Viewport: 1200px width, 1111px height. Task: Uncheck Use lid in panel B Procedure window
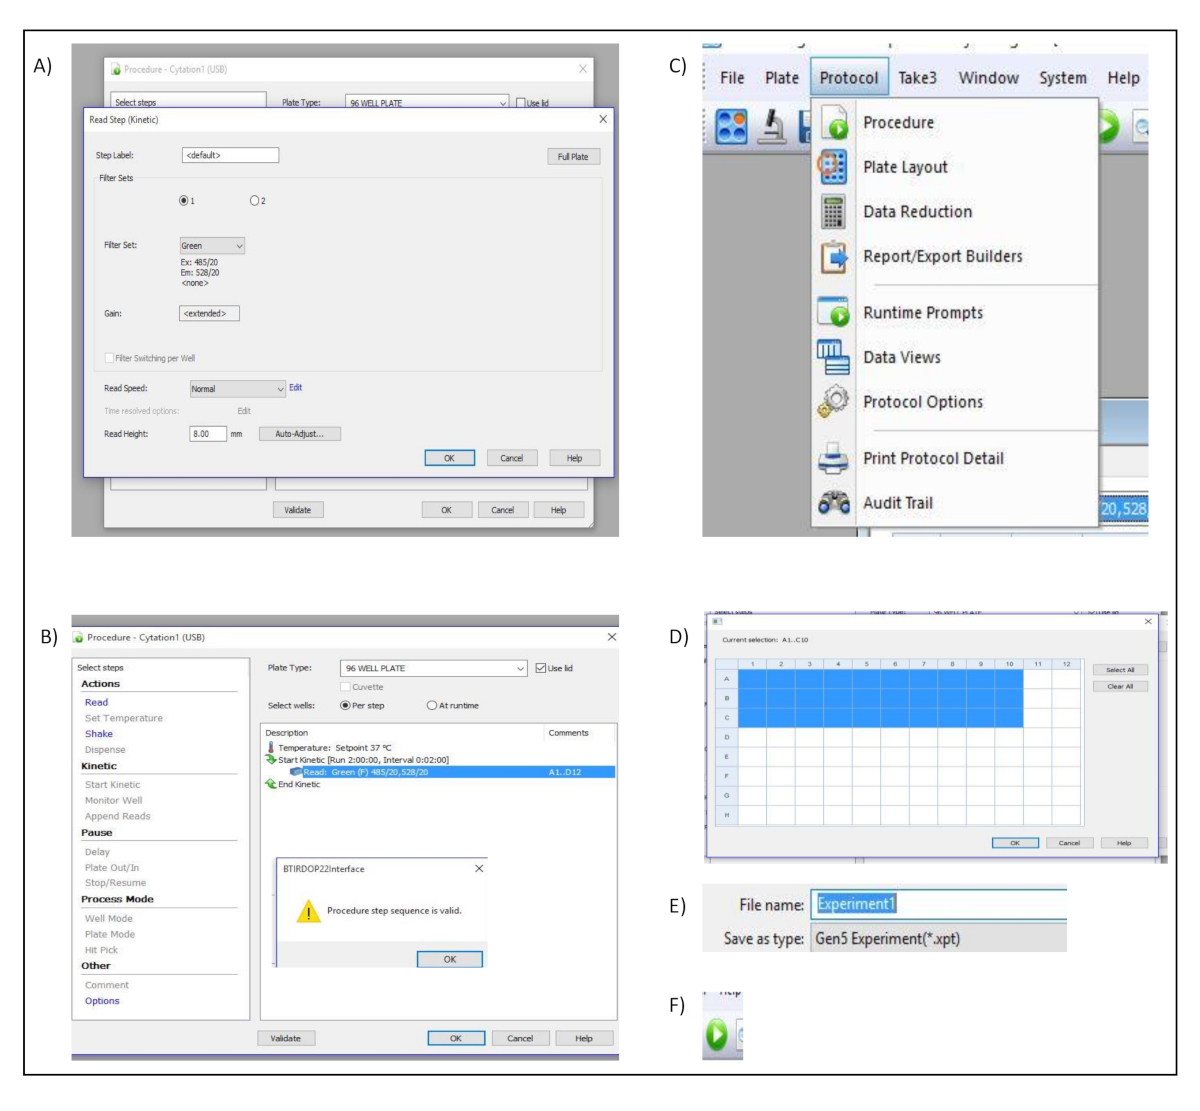pyautogui.click(x=541, y=668)
